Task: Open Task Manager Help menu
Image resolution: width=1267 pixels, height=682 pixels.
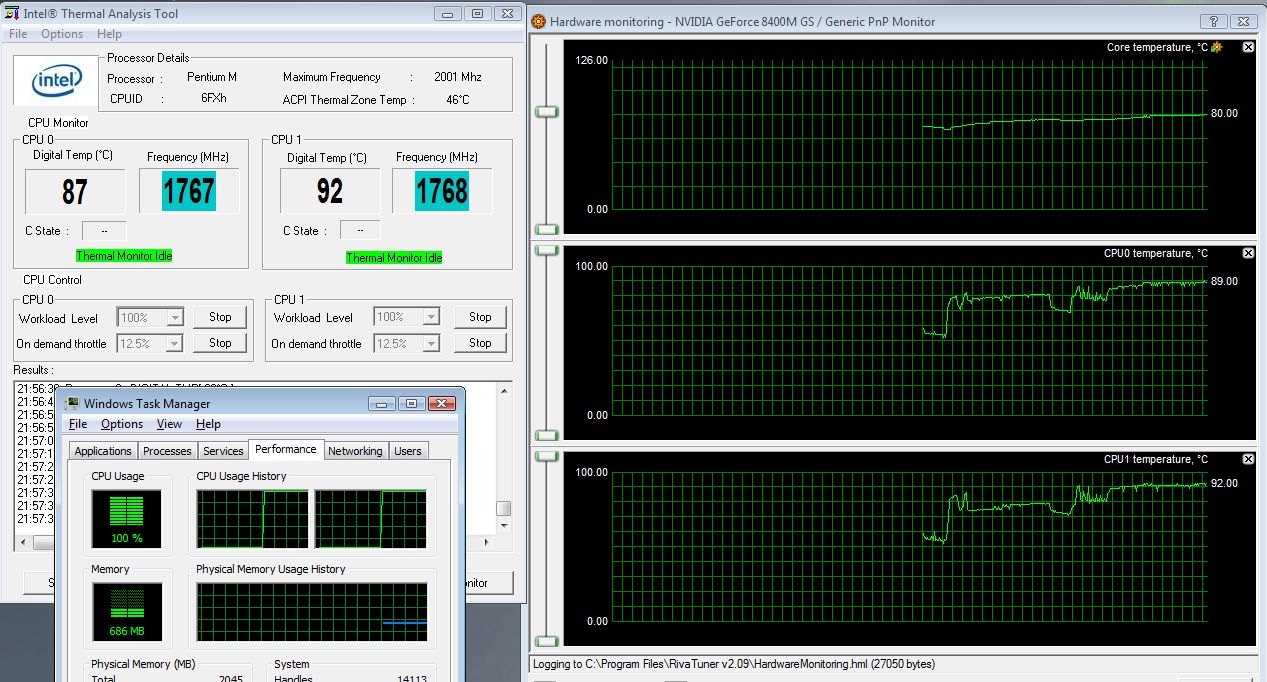Action: (208, 424)
